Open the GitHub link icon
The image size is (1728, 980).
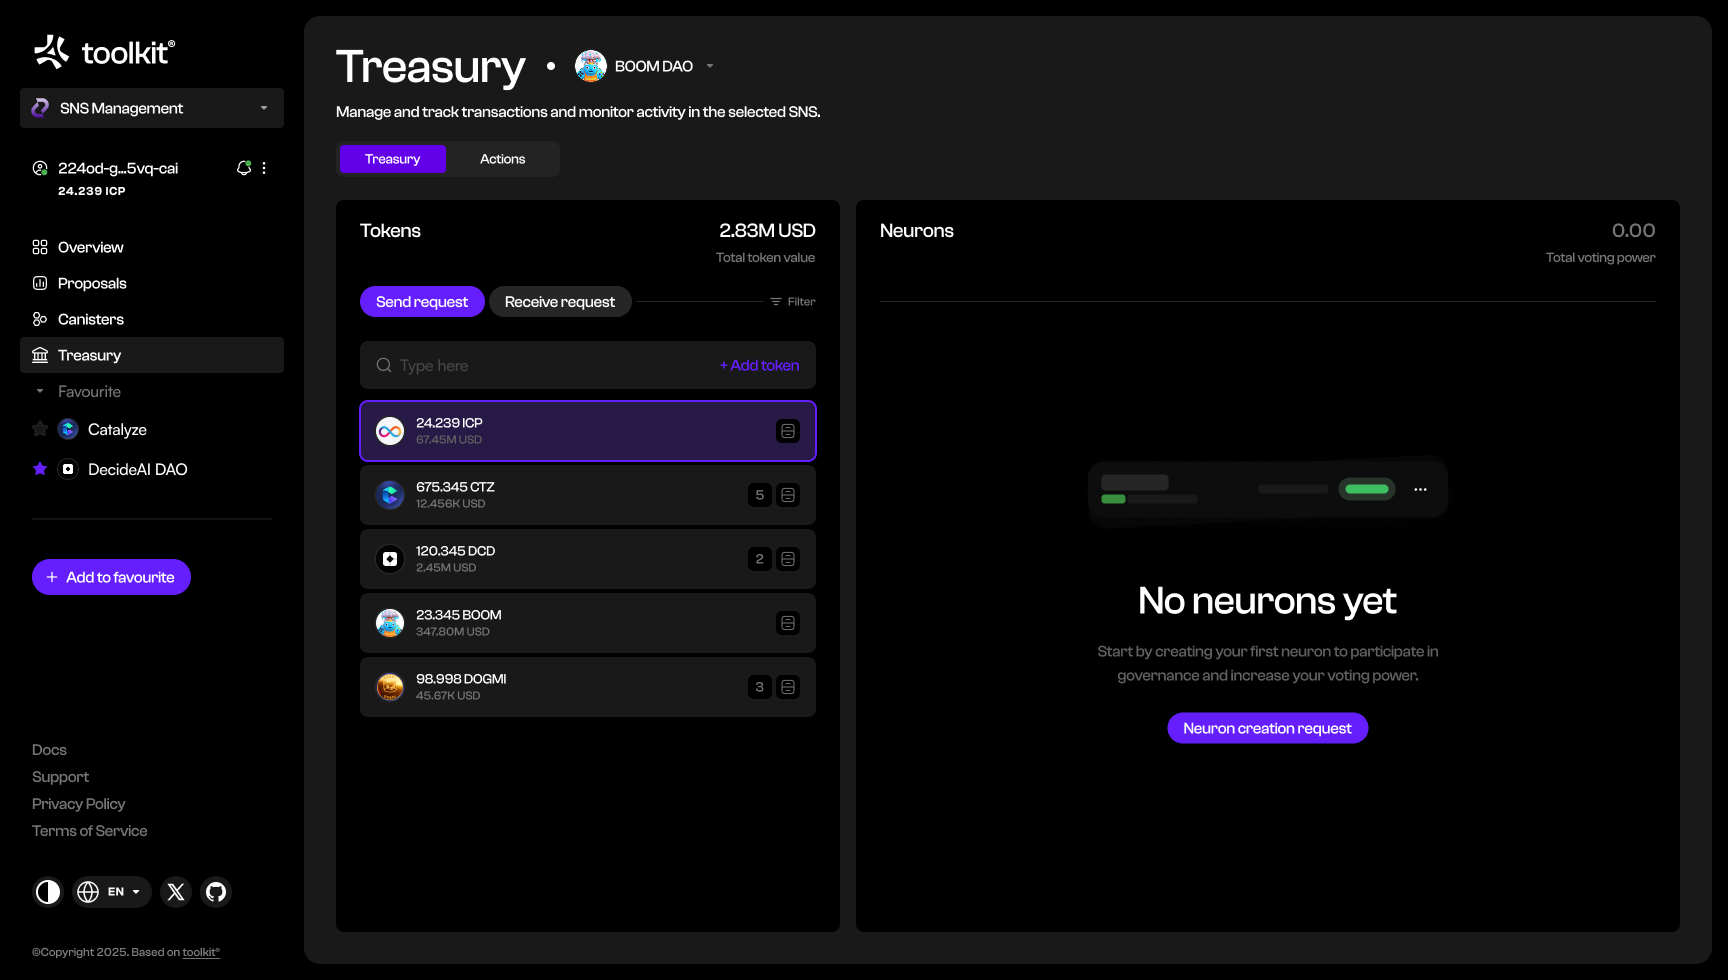[x=216, y=892]
